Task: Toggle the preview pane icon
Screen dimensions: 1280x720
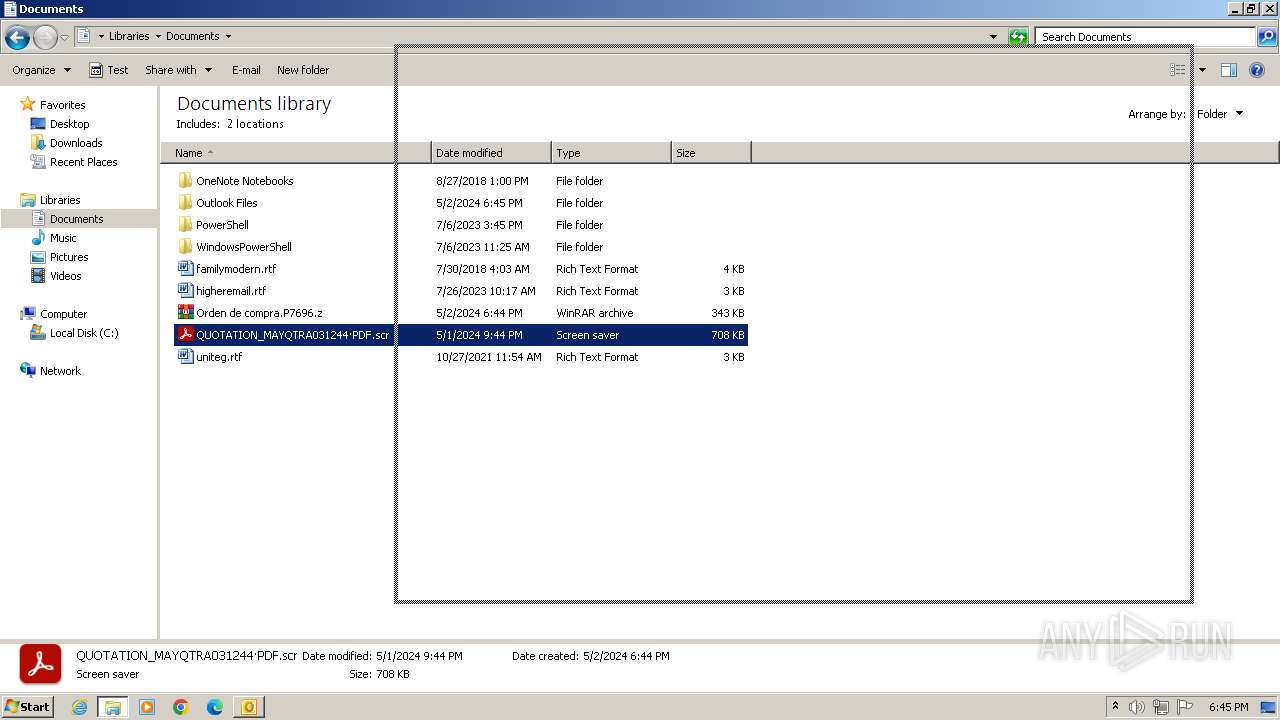Action: [1229, 70]
